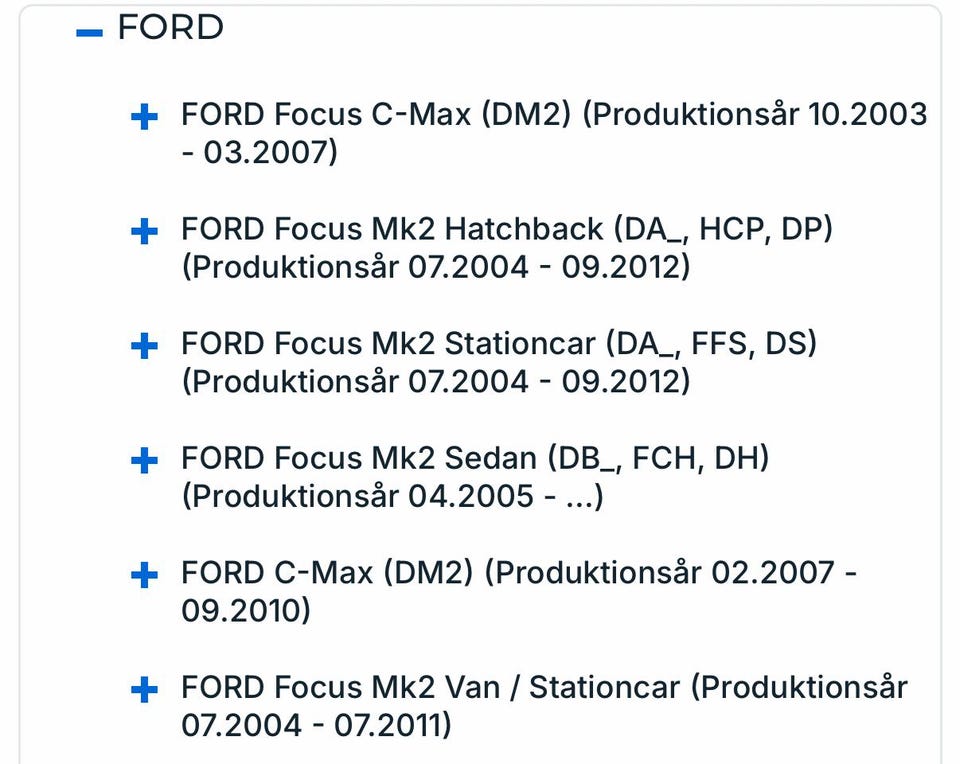Expand Focus Mk2 Sedan plus icon
The height and width of the screenshot is (764, 960).
[145, 461]
